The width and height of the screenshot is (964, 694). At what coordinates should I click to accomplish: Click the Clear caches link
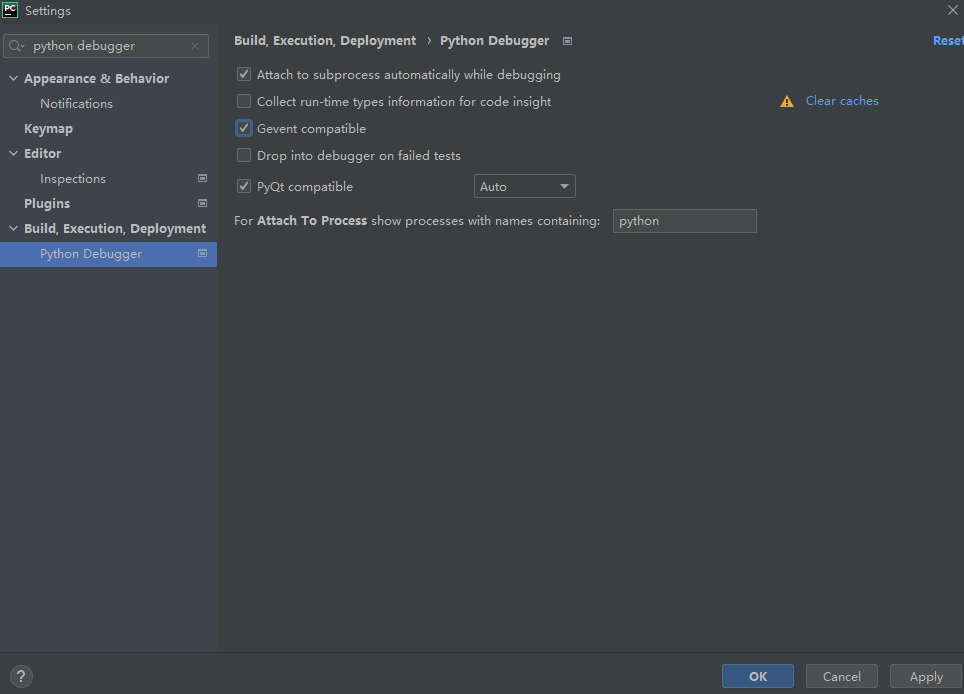(842, 101)
